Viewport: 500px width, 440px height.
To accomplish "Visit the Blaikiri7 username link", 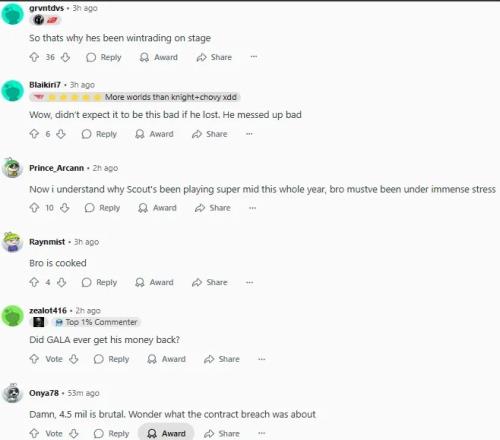I will (45, 85).
